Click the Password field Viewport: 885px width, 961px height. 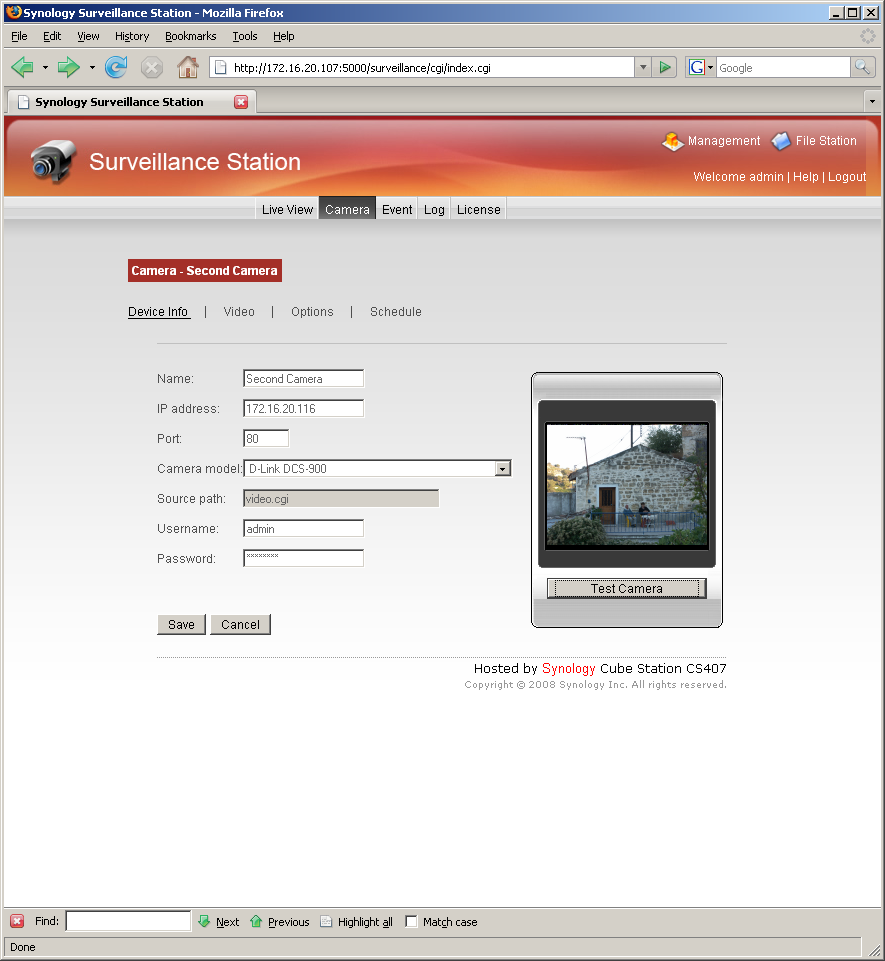tap(303, 558)
